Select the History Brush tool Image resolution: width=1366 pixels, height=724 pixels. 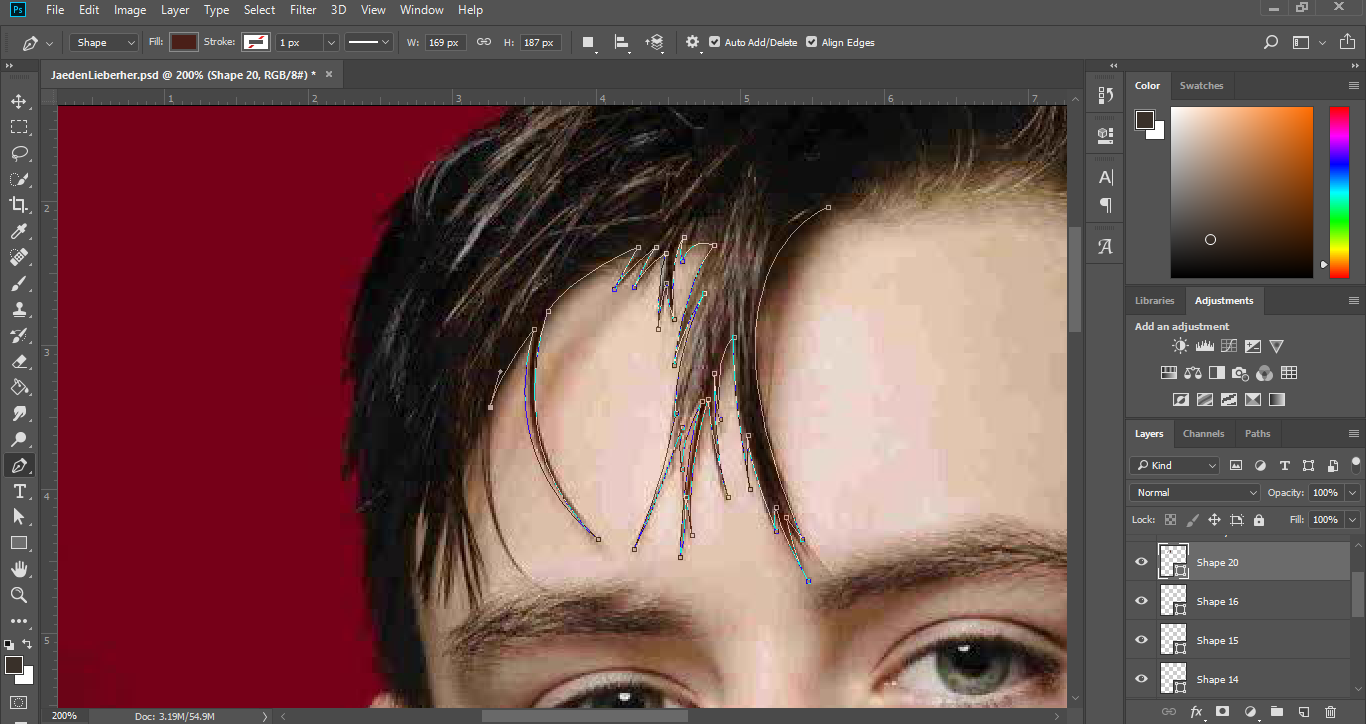click(x=19, y=335)
